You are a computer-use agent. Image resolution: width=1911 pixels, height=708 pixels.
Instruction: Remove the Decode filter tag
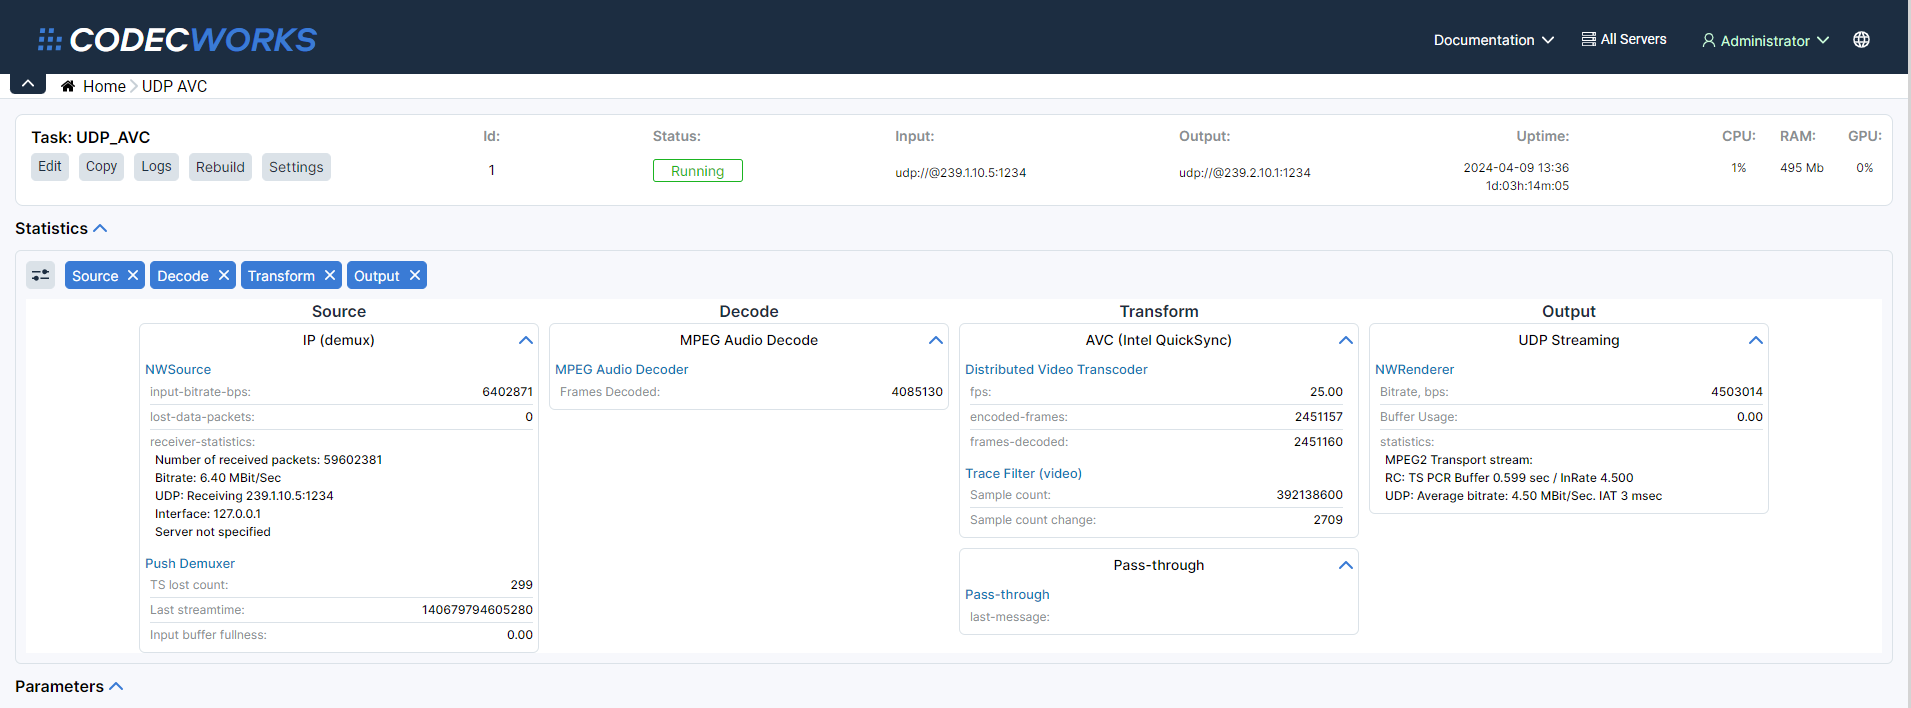click(x=224, y=275)
